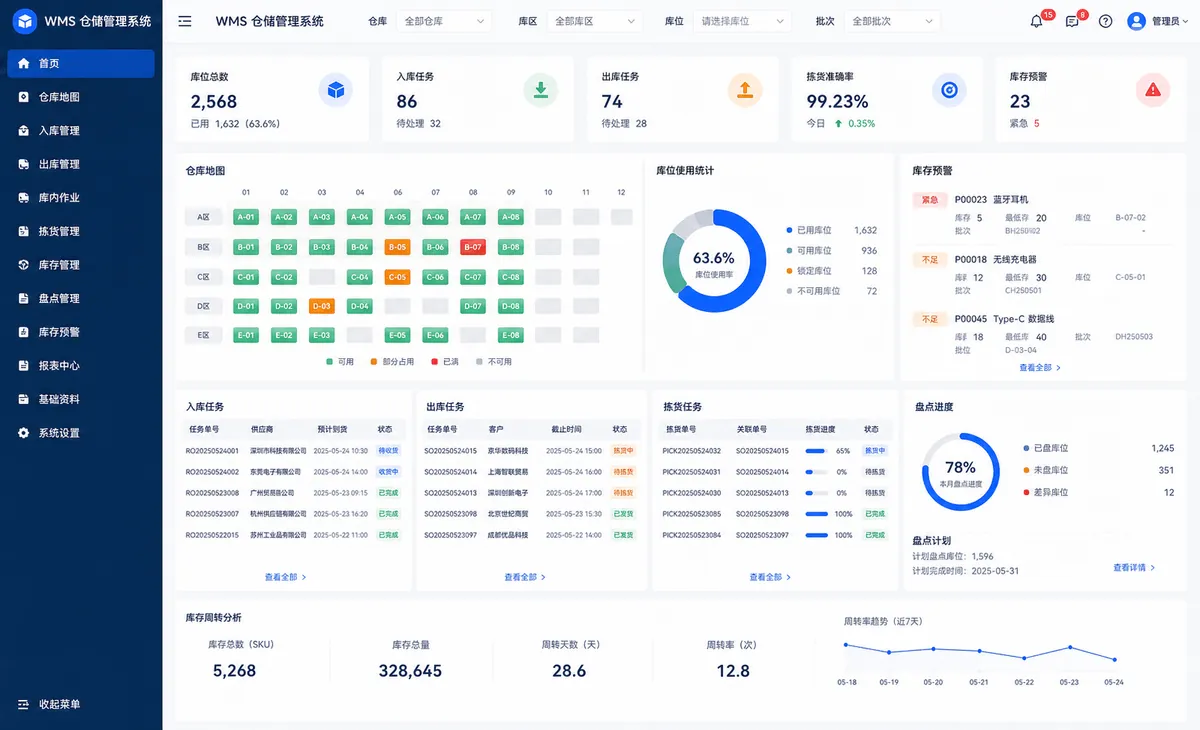Click 查看详情 link in 盘点进度 panel
This screenshot has height=730, width=1200.
coord(1134,567)
